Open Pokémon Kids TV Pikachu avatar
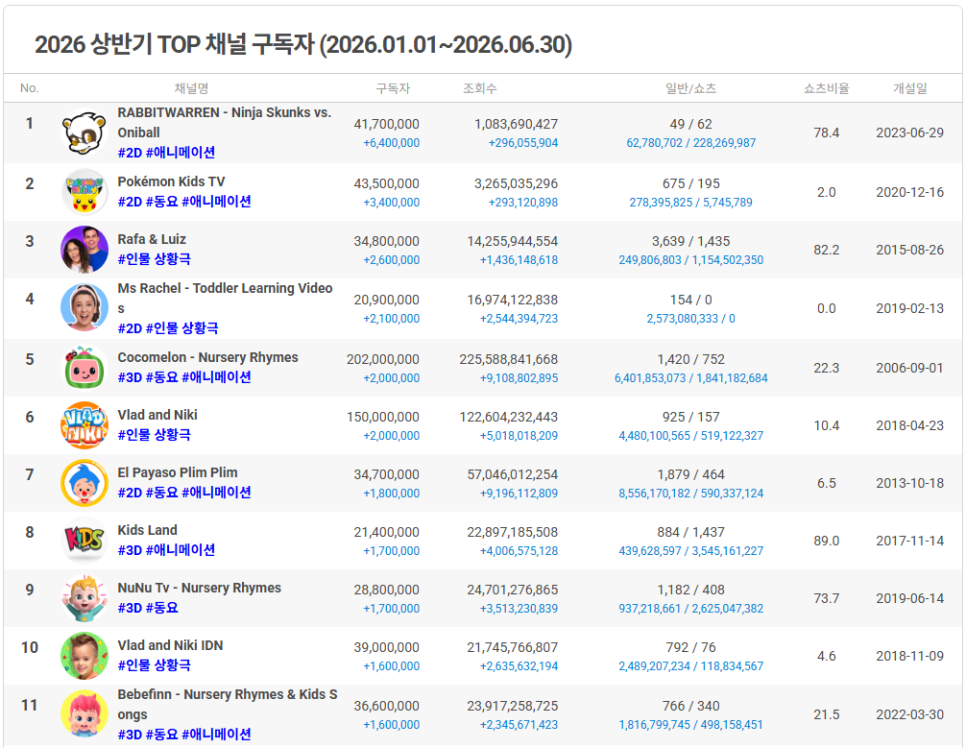The height and width of the screenshot is (748, 966). click(84, 192)
